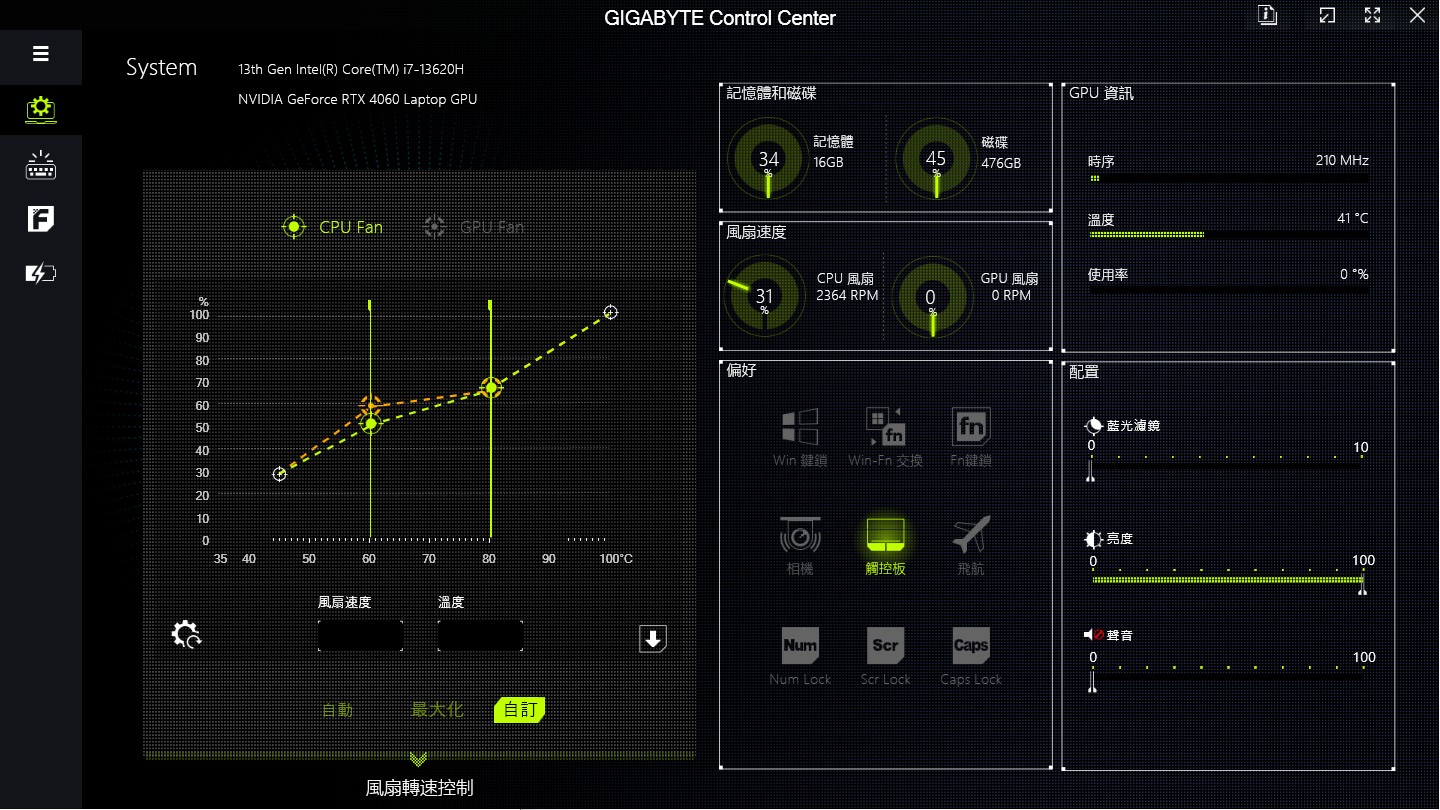Toggle Num Lock
Viewport: 1440px width, 810px height.
[800, 657]
